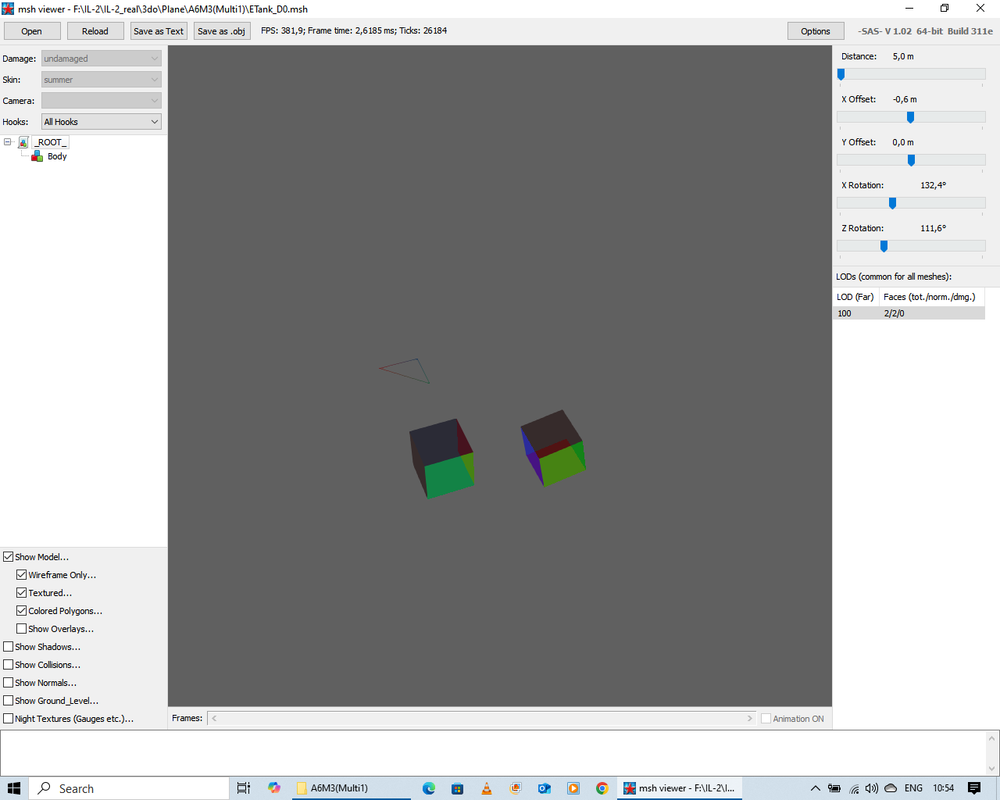Open the notification center icon
1000x800 pixels.
click(x=974, y=789)
